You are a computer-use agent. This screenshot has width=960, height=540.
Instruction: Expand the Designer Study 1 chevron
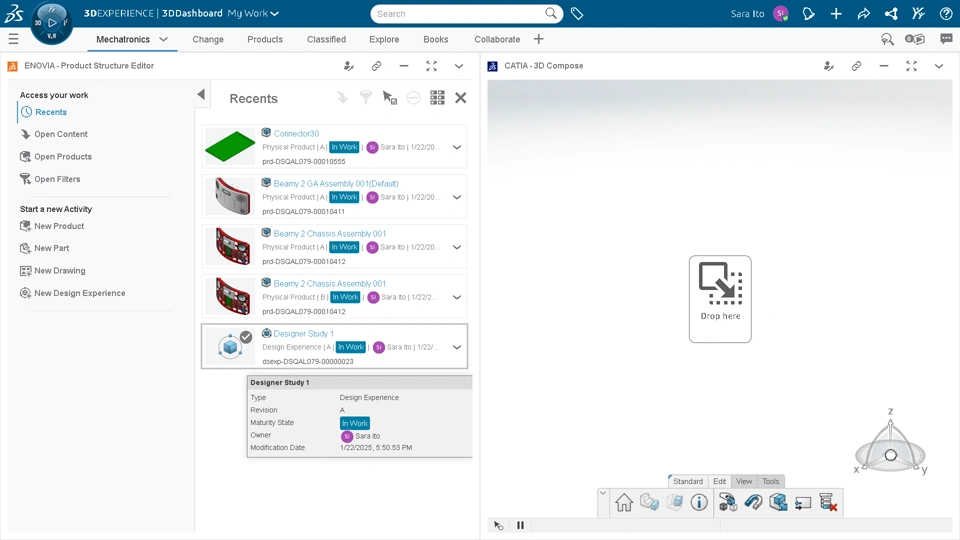point(457,347)
